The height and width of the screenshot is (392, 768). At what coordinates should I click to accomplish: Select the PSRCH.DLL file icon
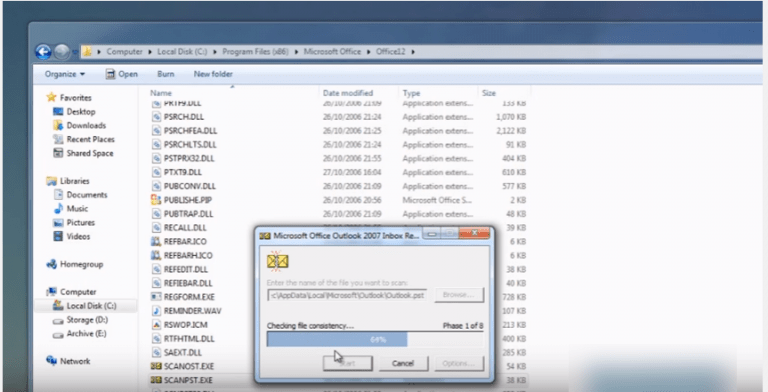point(156,117)
